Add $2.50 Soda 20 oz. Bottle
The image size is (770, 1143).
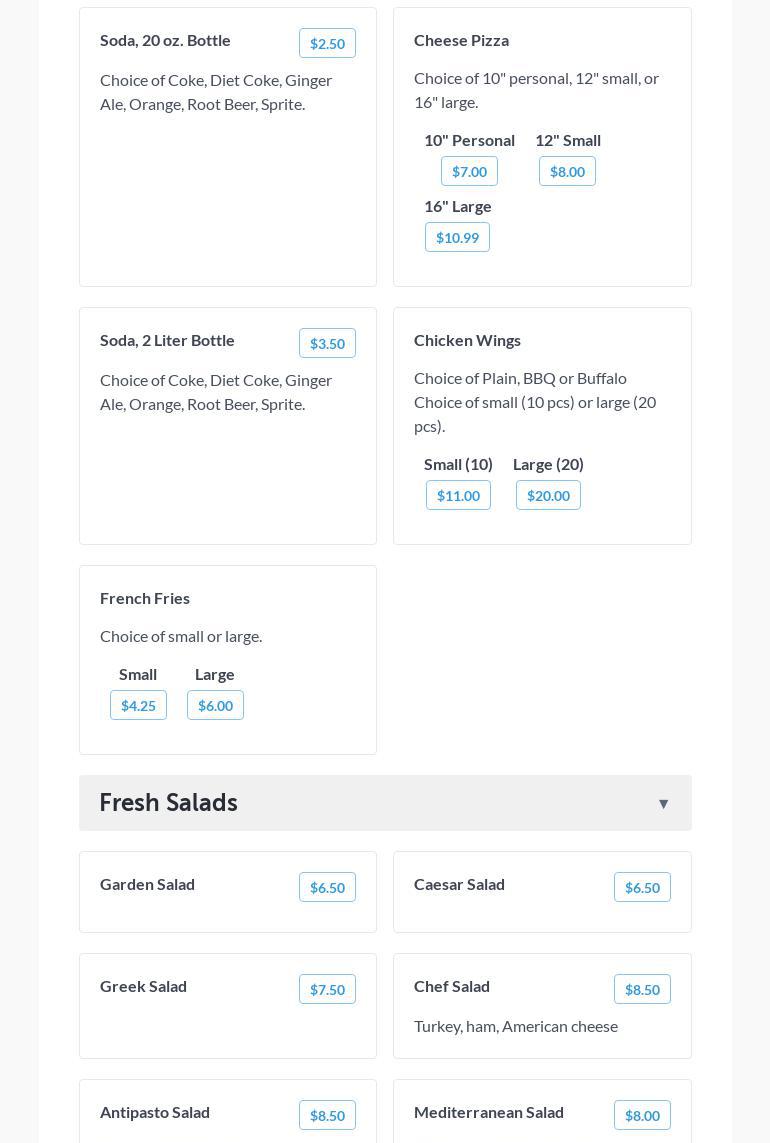tap(327, 43)
